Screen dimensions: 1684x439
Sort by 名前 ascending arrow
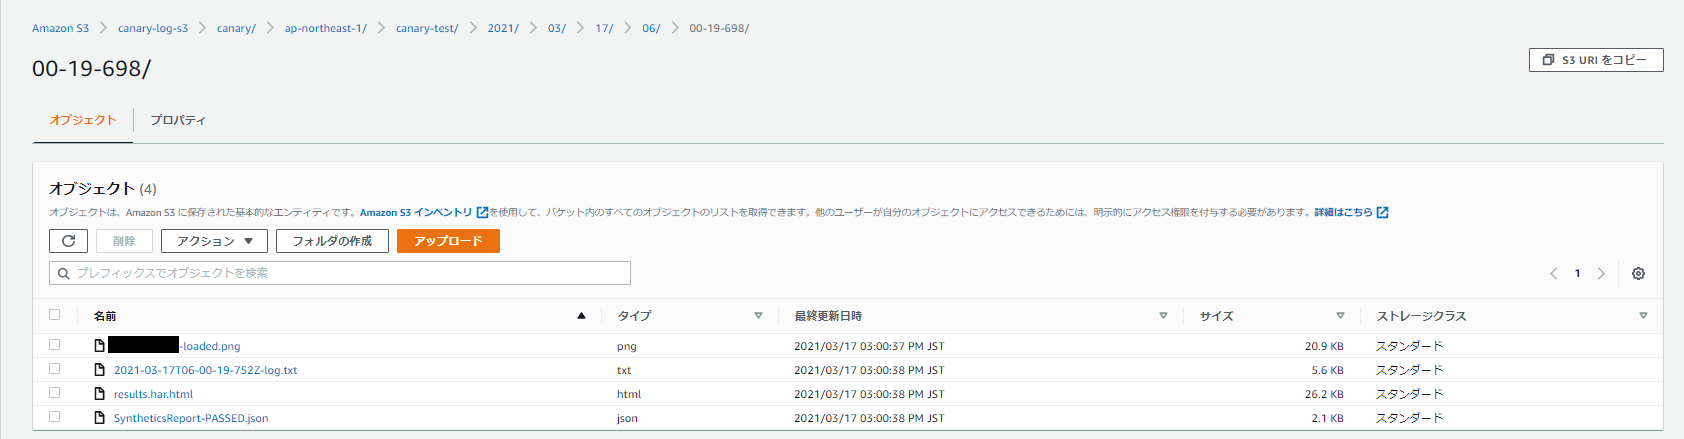(581, 316)
